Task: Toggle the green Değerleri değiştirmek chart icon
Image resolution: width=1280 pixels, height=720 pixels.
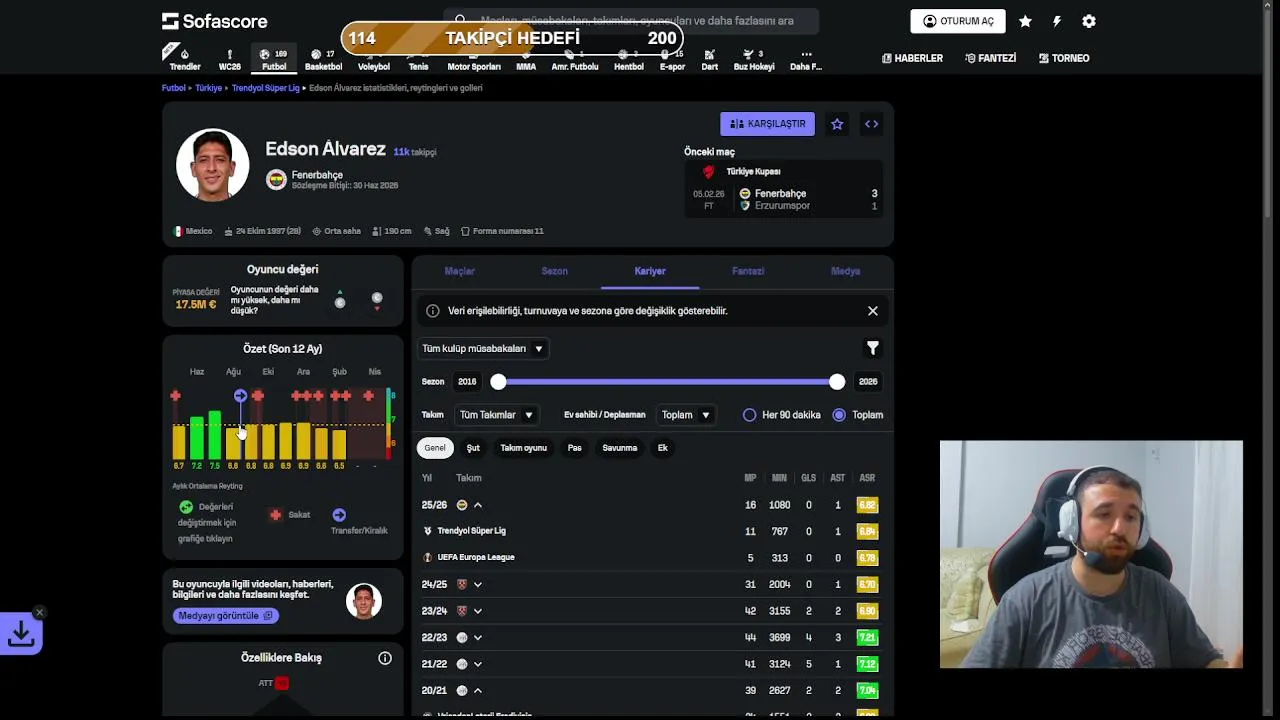Action: 185,507
